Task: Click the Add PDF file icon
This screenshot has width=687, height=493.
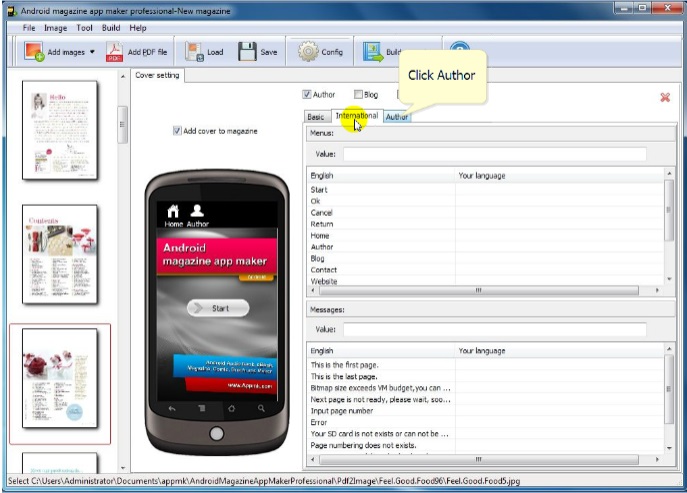Action: (x=114, y=52)
